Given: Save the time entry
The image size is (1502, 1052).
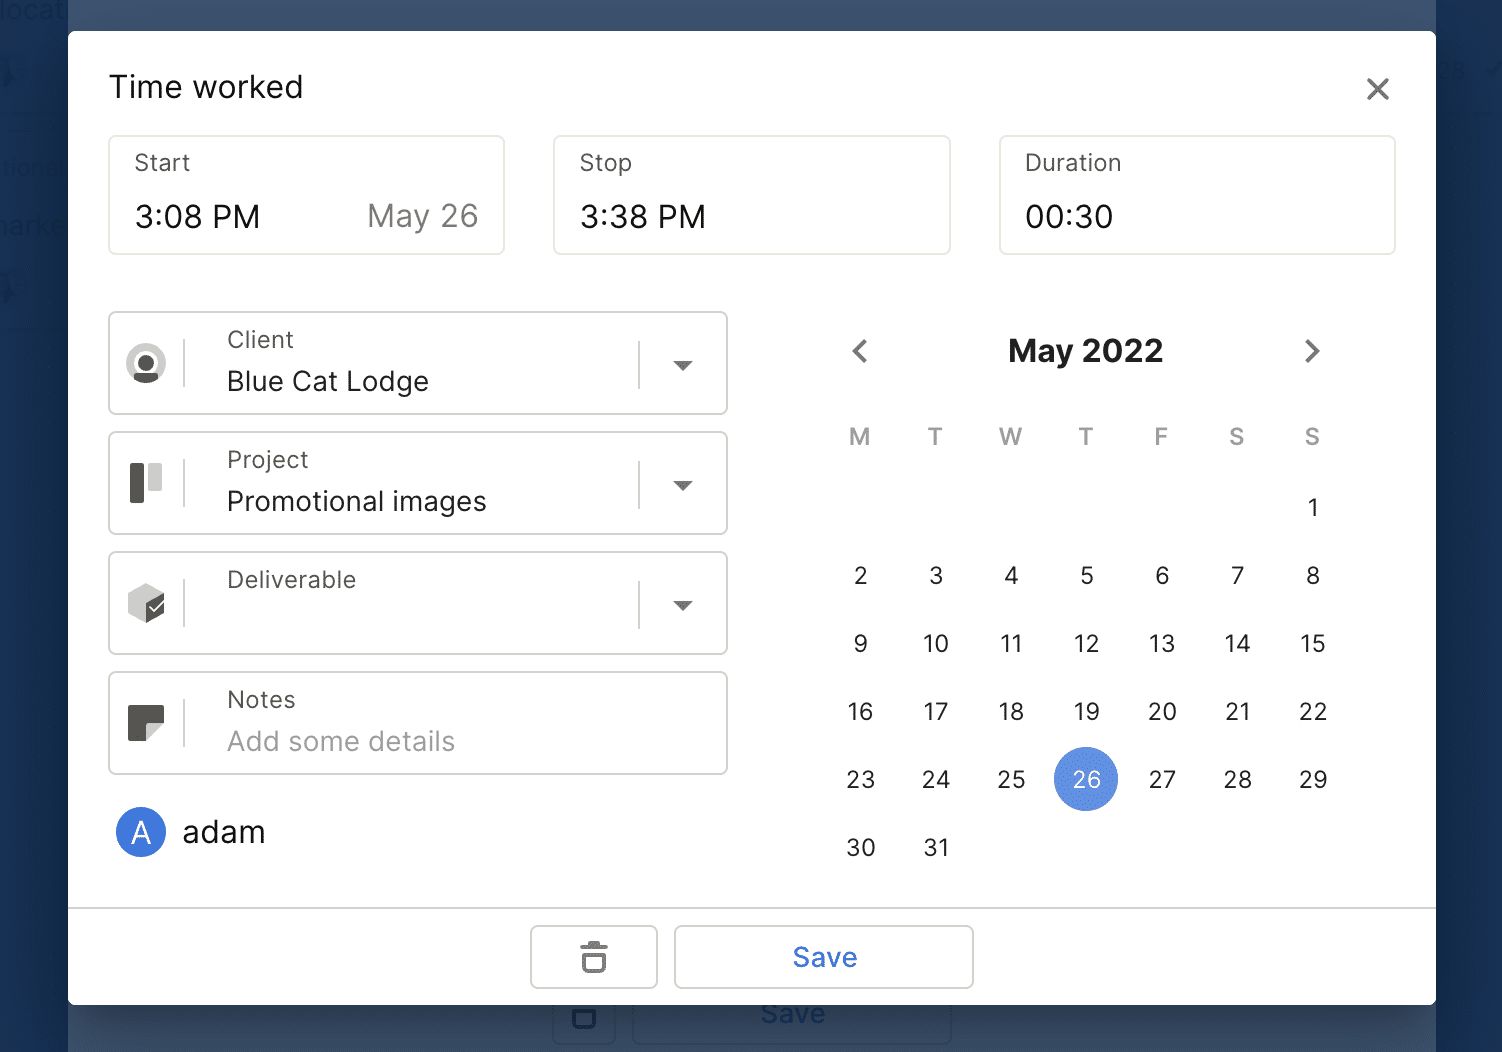Looking at the screenshot, I should pyautogui.click(x=824, y=957).
